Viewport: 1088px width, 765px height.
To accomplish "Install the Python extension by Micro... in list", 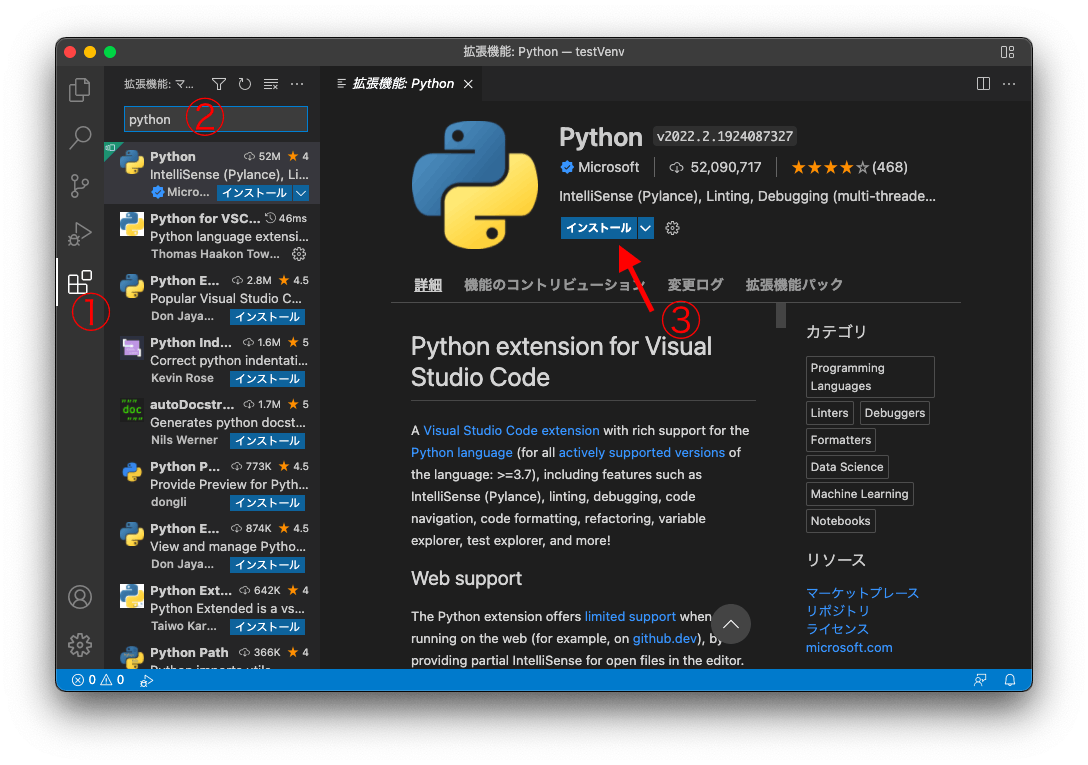I will pos(255,193).
